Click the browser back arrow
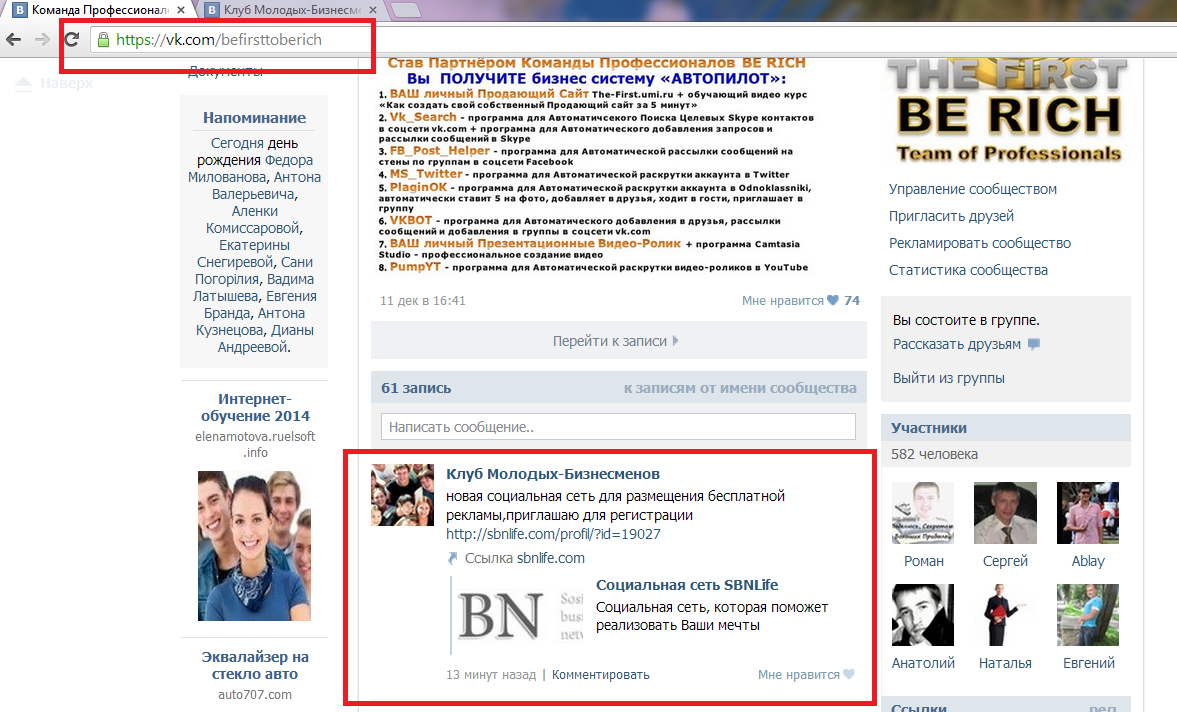This screenshot has height=712, width=1177. 14,39
